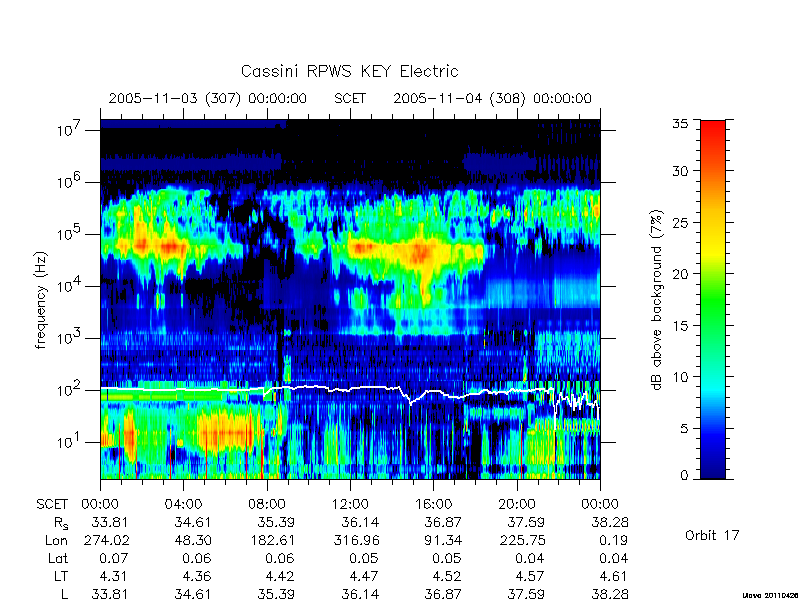
Task: Click the local time value 4.36
Action: [197, 576]
